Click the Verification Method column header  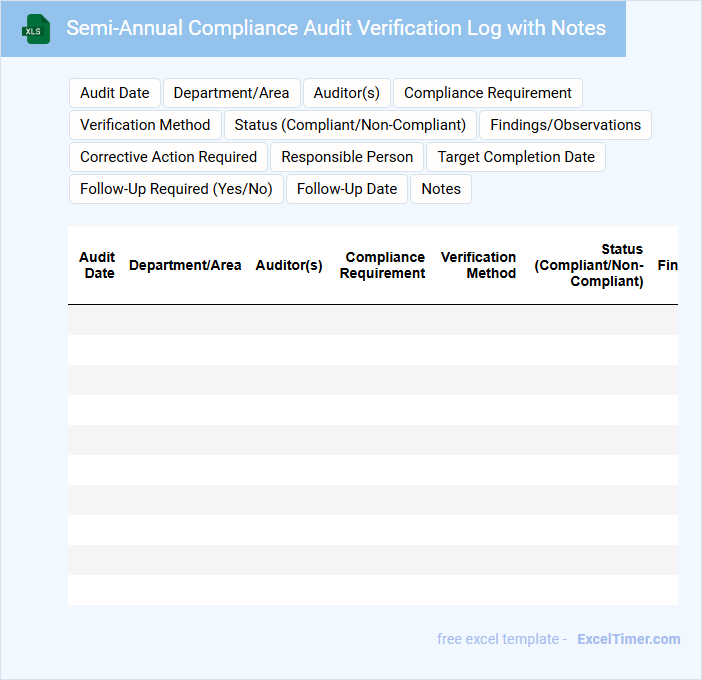(479, 265)
